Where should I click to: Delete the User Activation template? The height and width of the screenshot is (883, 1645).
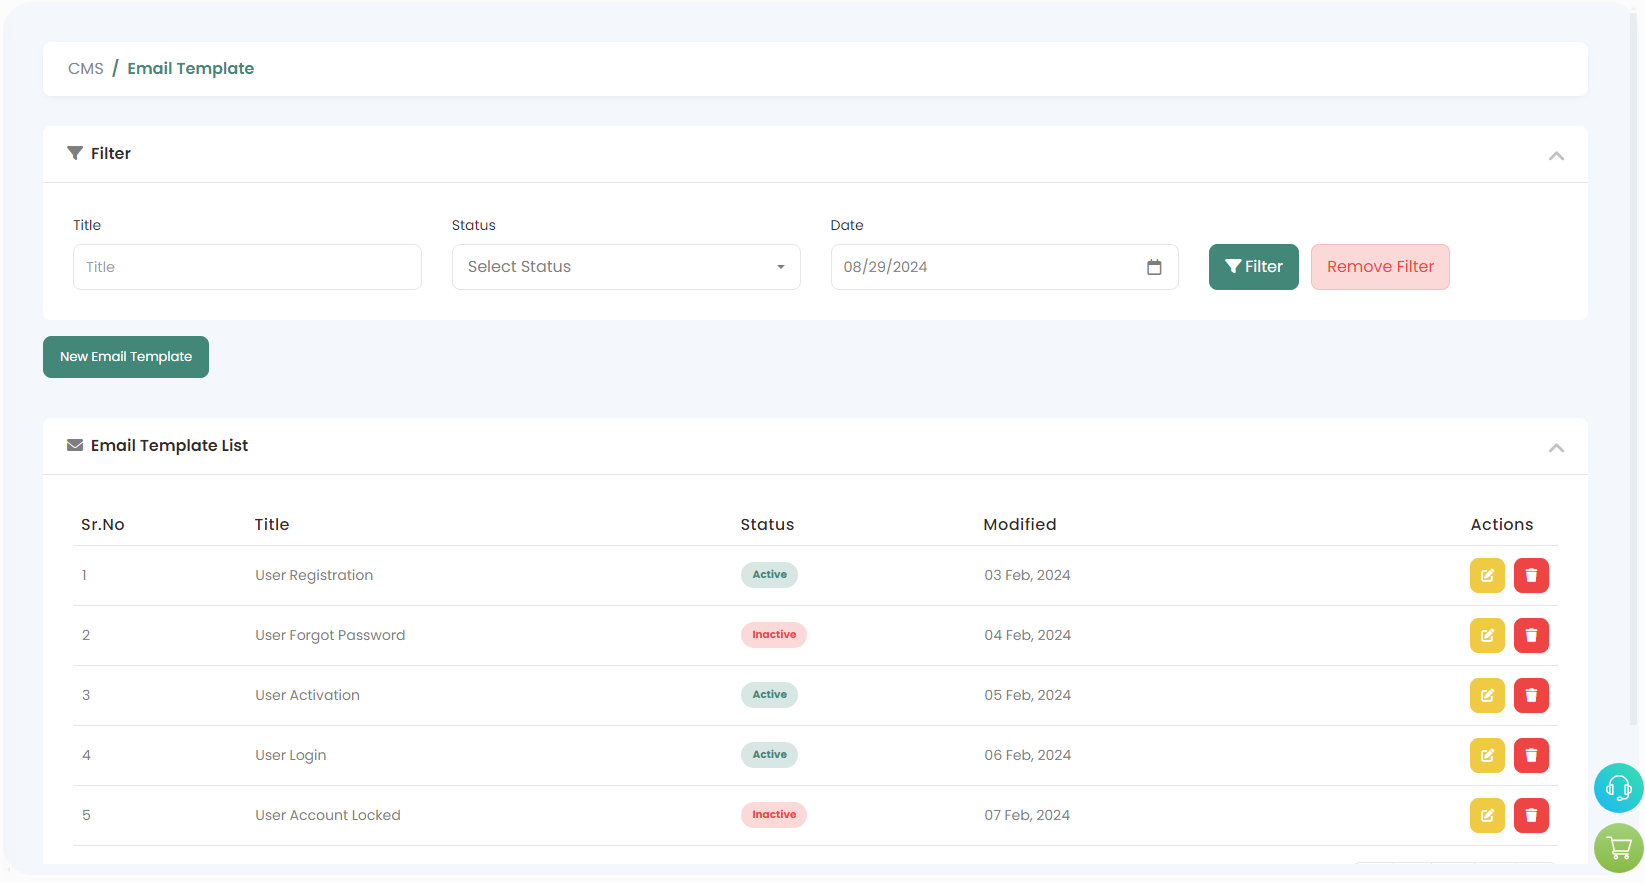[x=1531, y=695]
